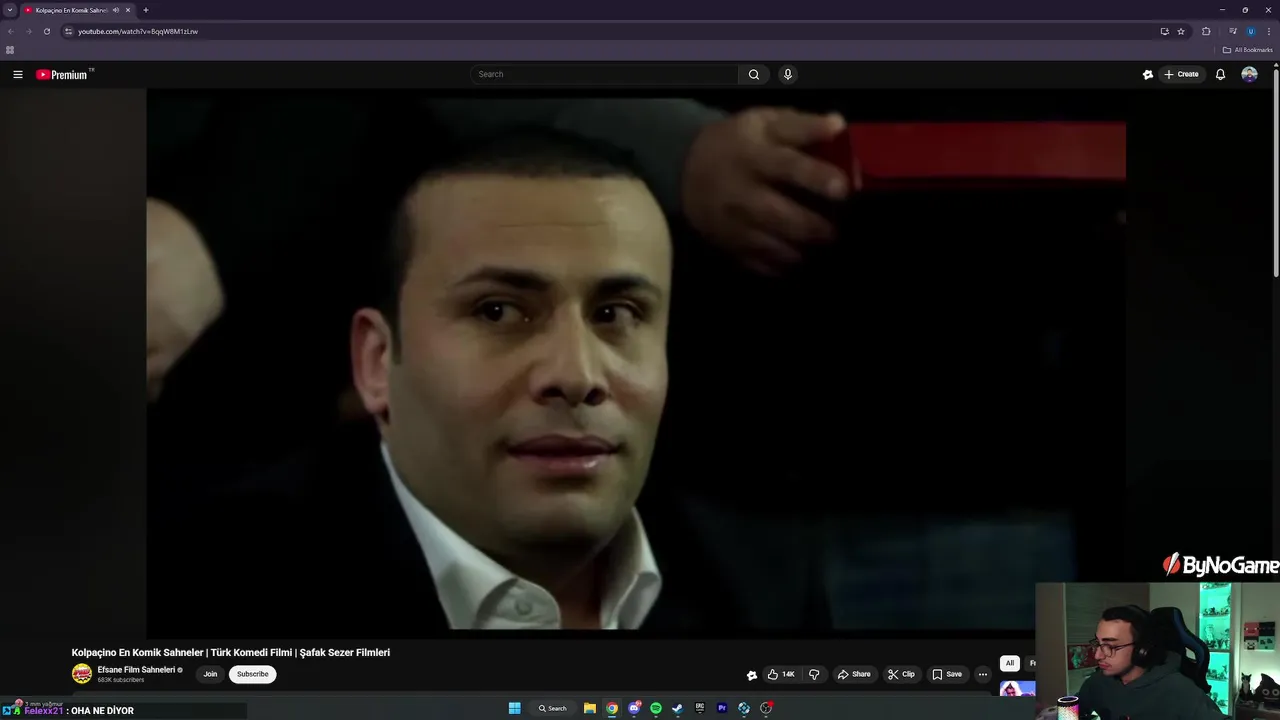Click the Share button
The image size is (1280, 720).
[854, 674]
